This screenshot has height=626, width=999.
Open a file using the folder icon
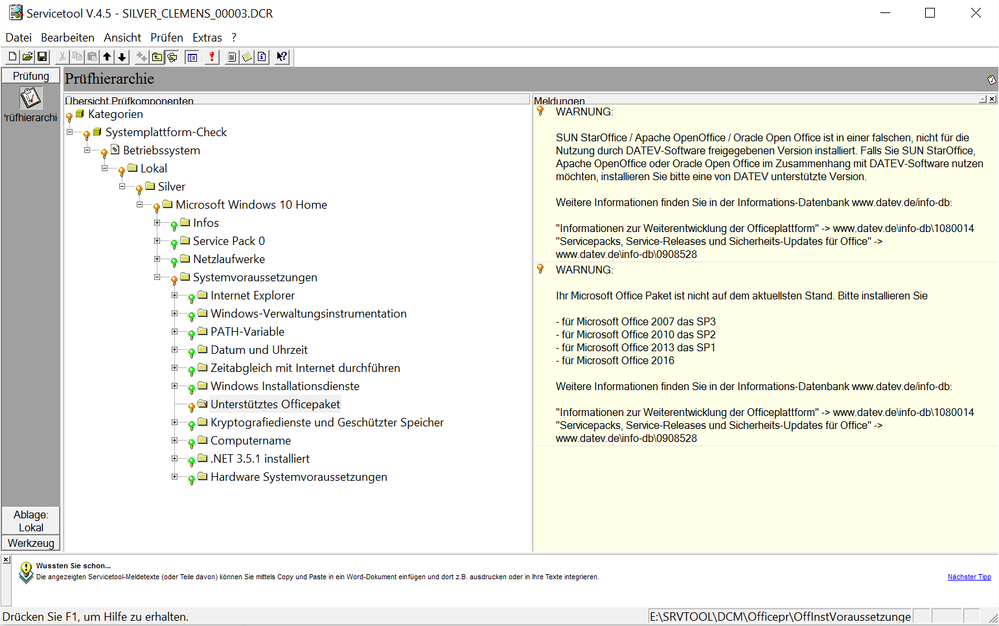[x=27, y=57]
